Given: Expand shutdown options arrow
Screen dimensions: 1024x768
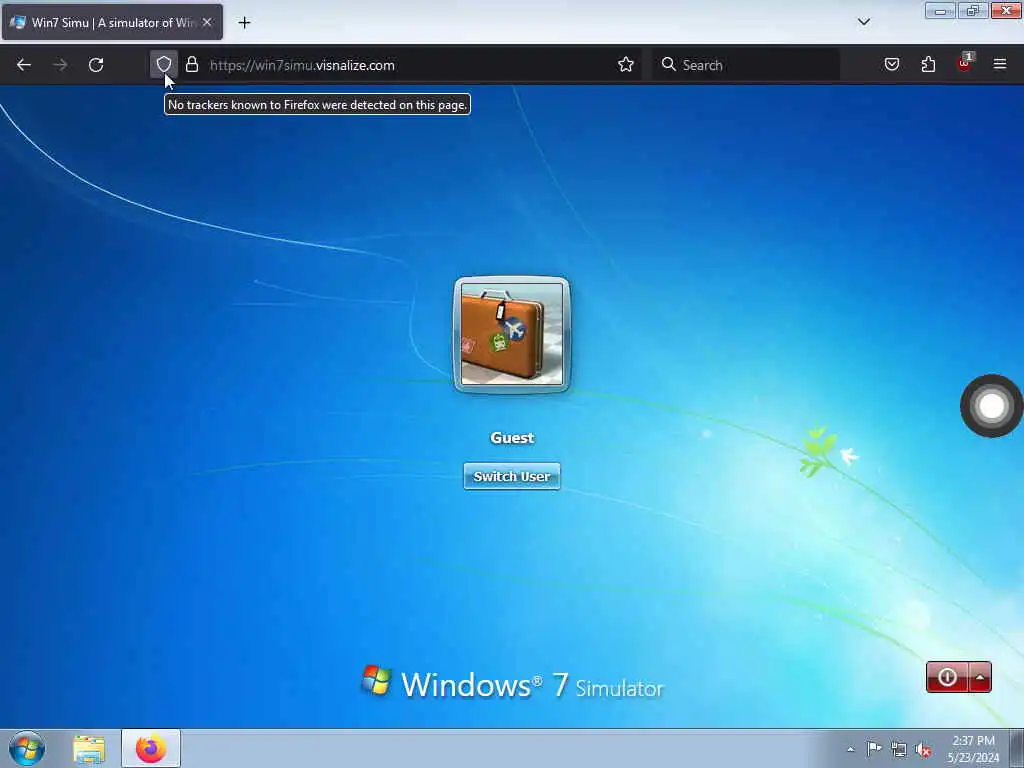Looking at the screenshot, I should point(980,677).
